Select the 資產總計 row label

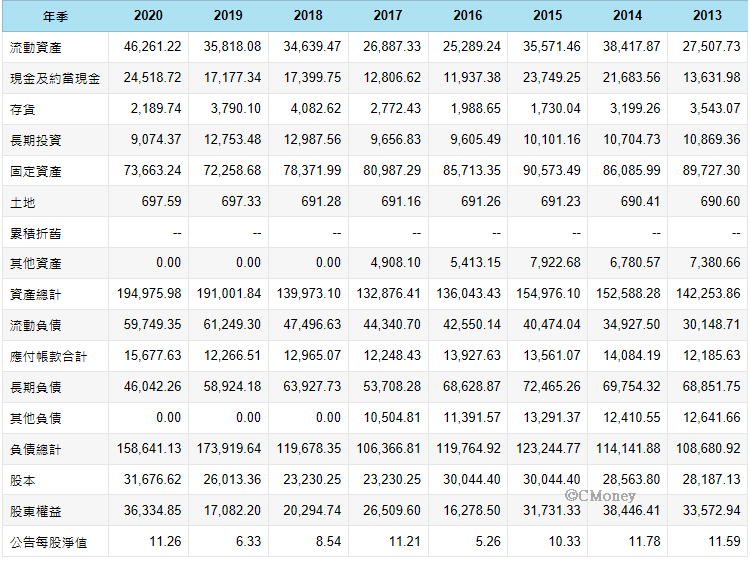[36, 295]
